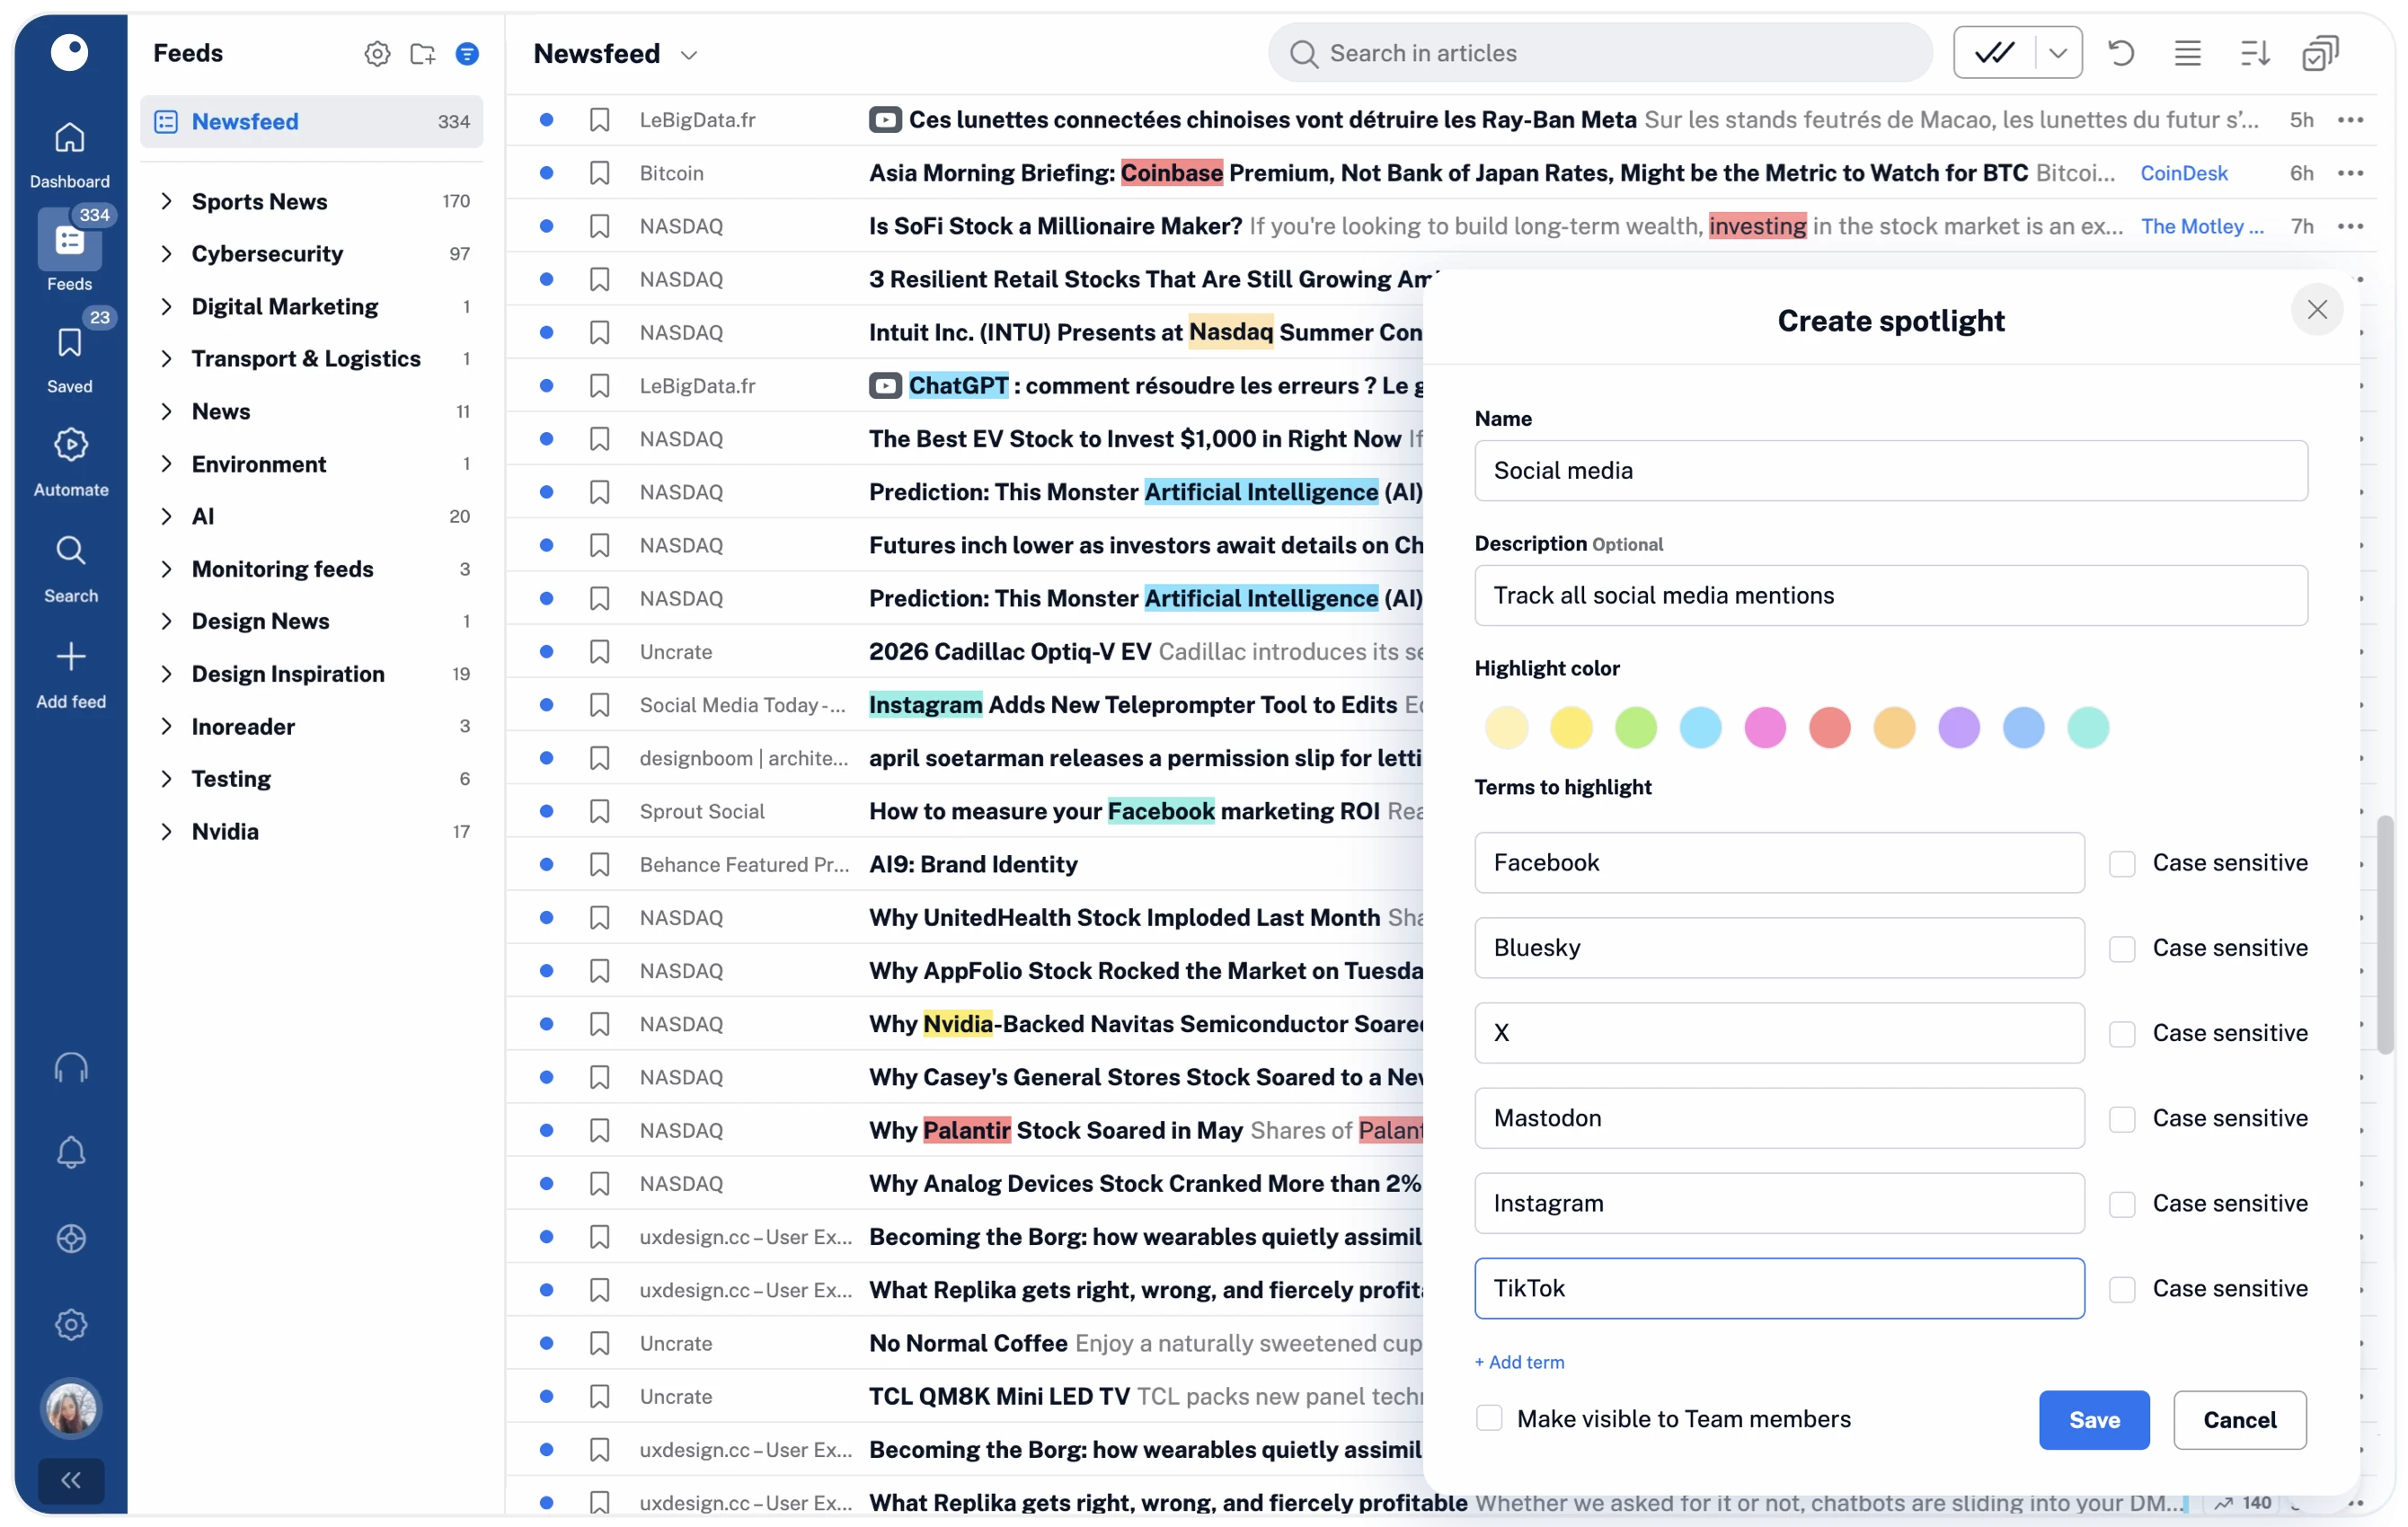Bookmark the LeBigData.fr Ray-Ban Meta article
This screenshot has height=1527, width=2408.
pos(599,120)
